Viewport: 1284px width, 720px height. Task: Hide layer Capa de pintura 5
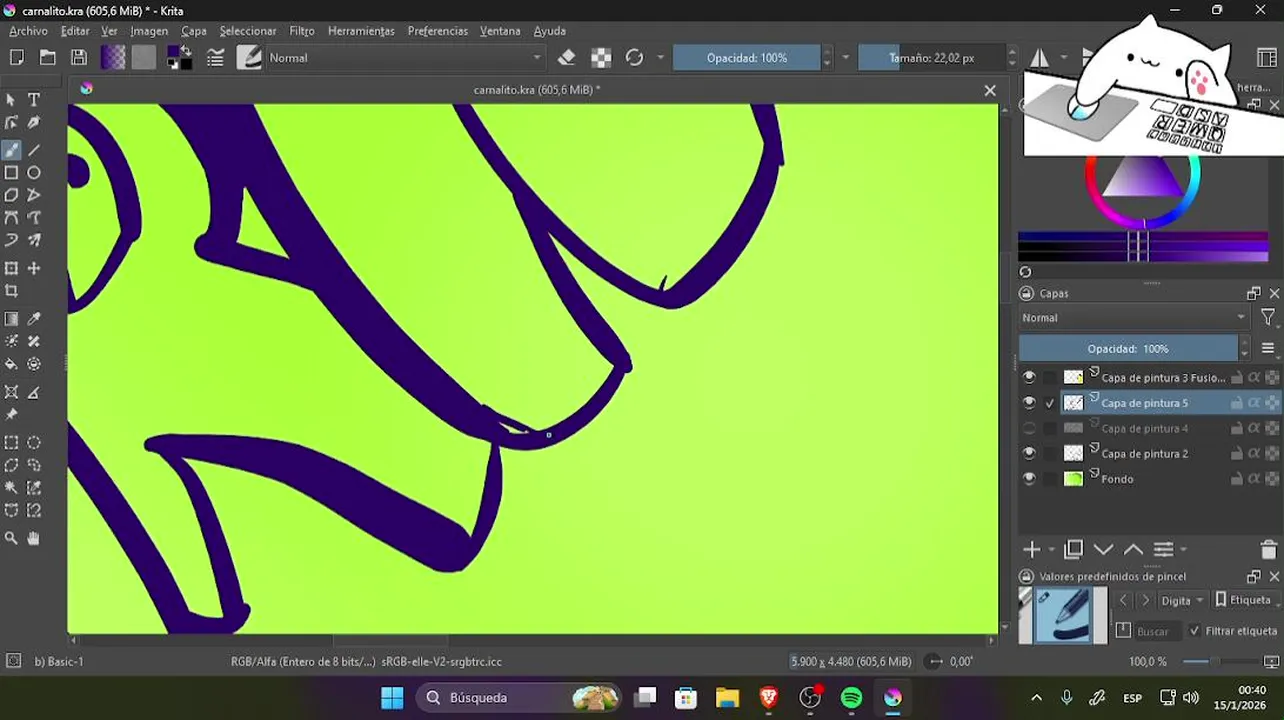click(1029, 403)
